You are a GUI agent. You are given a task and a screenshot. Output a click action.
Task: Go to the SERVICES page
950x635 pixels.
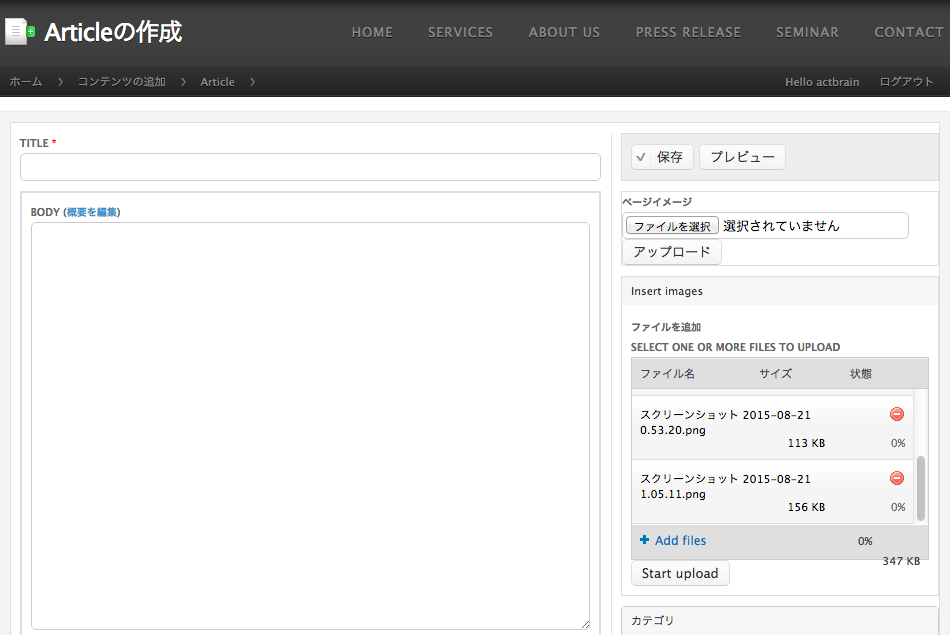coord(460,32)
